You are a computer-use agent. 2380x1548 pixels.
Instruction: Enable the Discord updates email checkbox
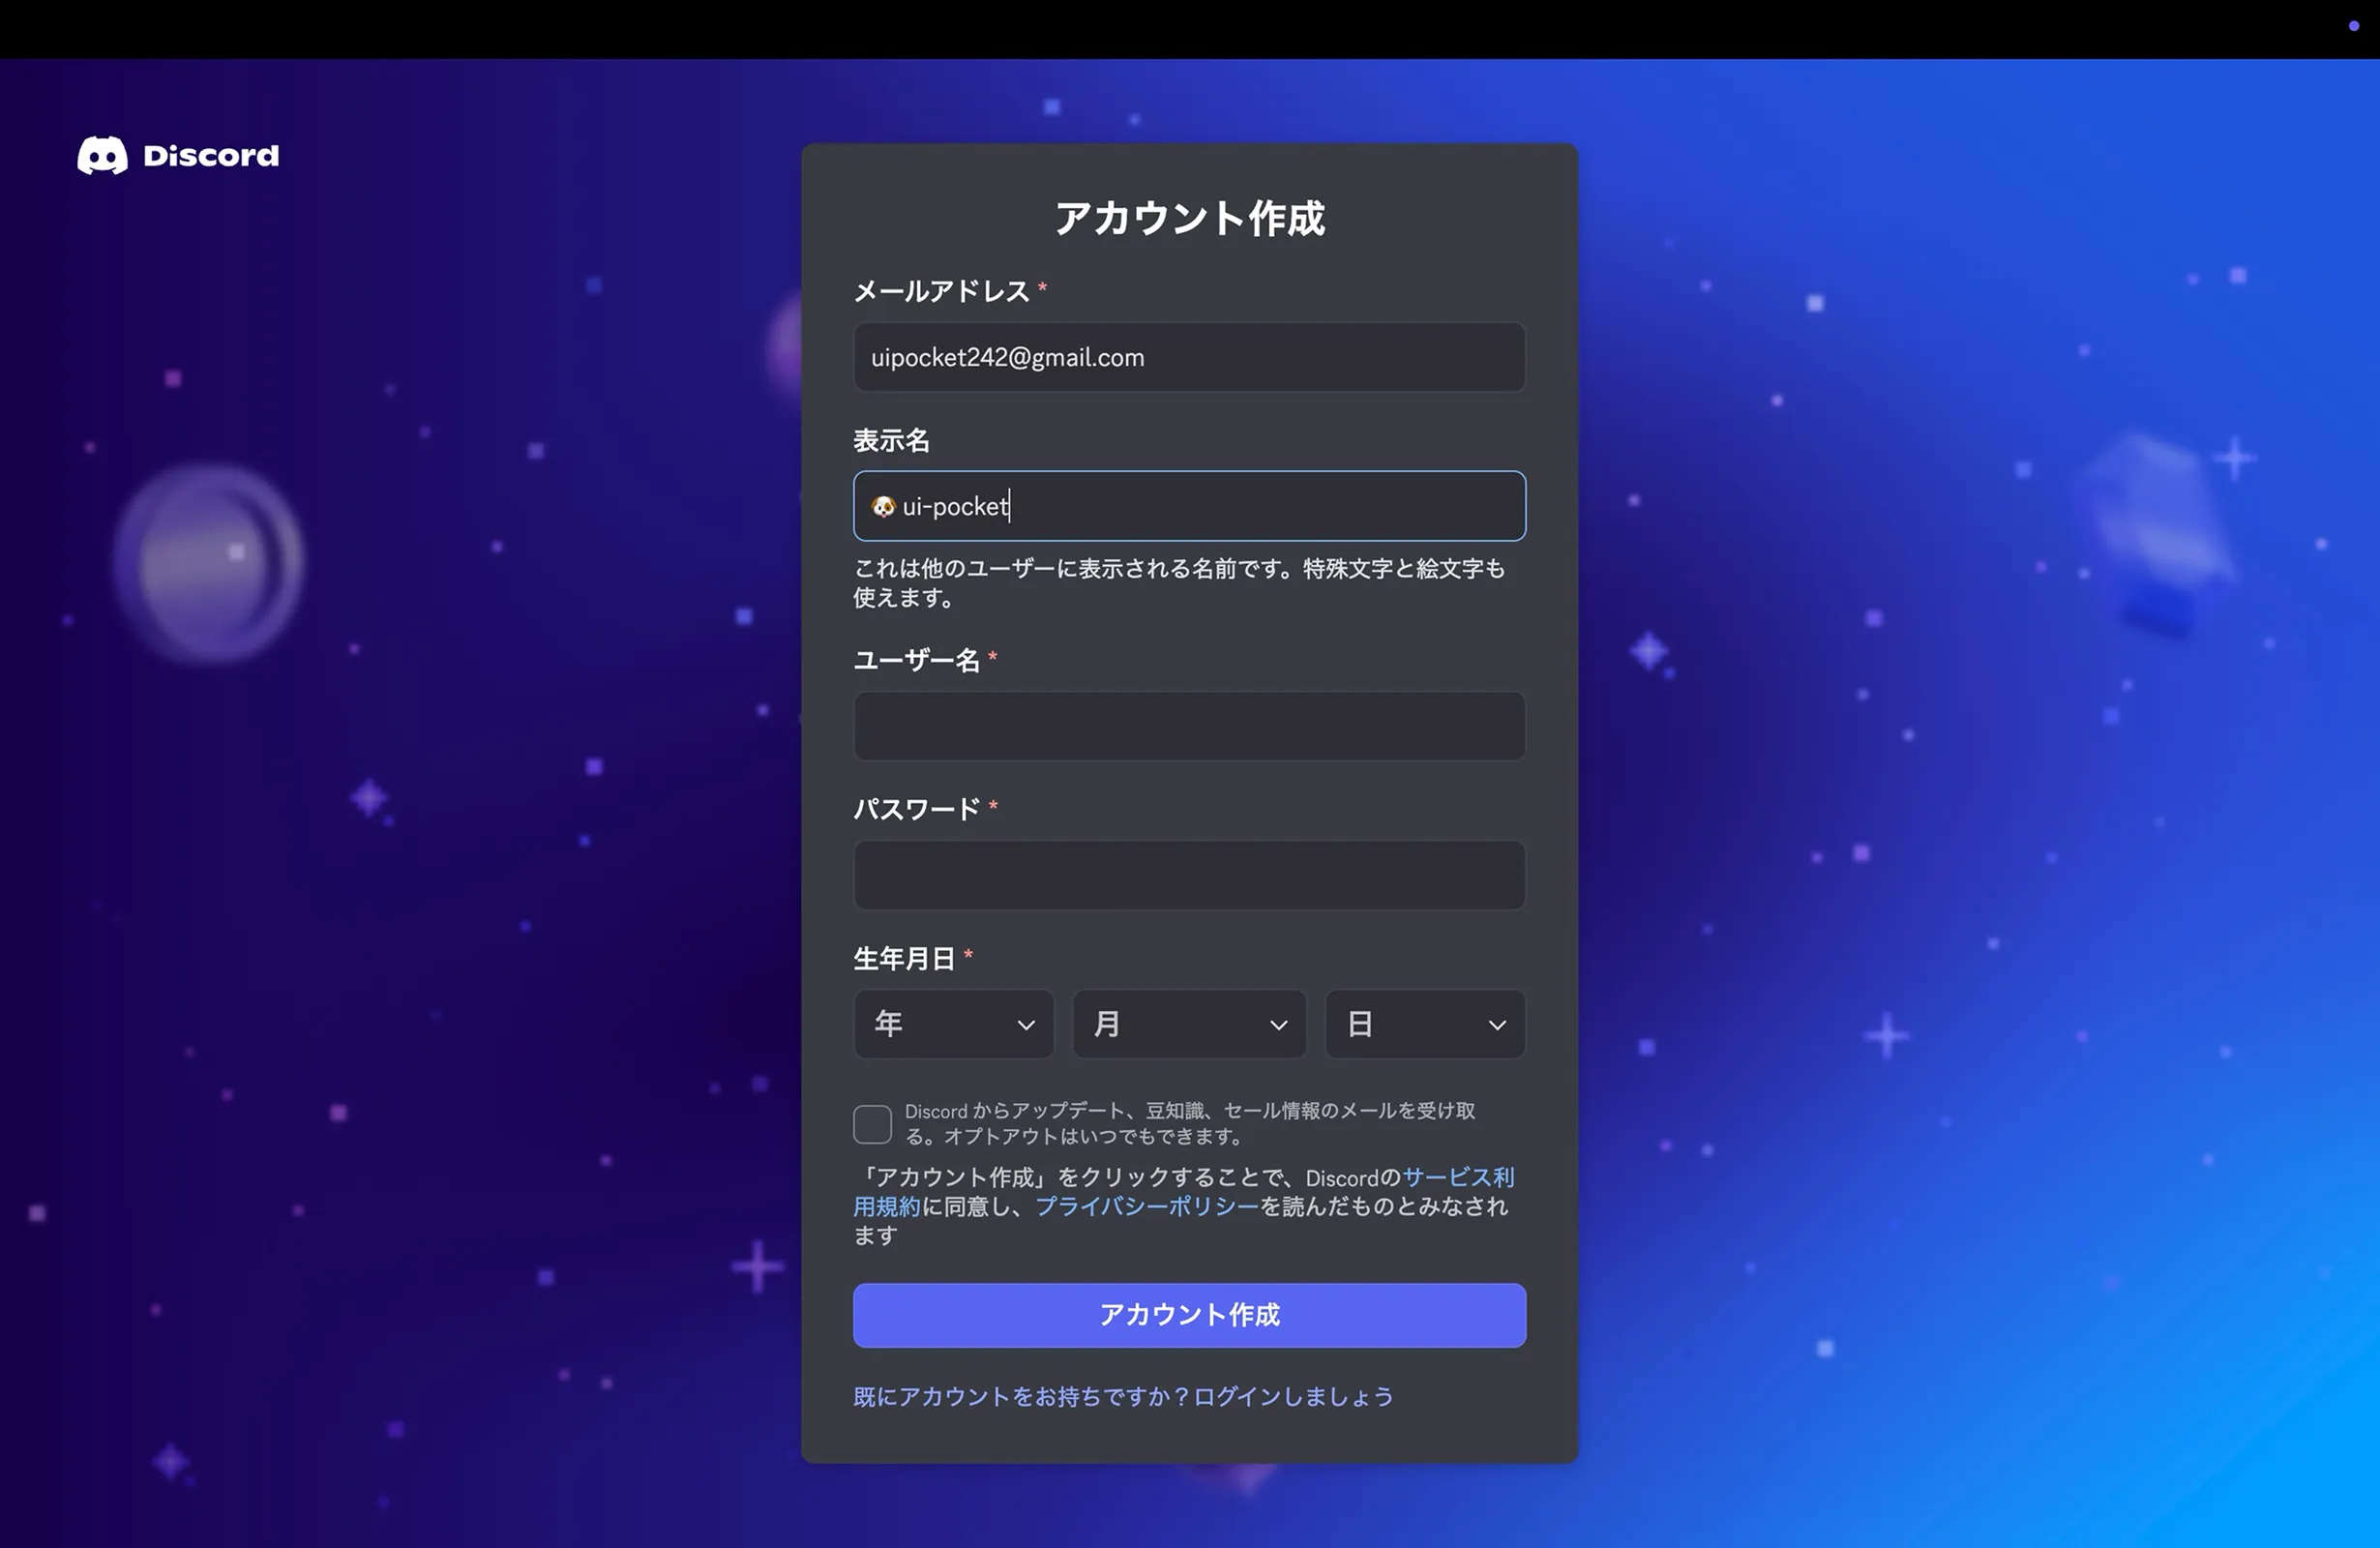(x=872, y=1123)
